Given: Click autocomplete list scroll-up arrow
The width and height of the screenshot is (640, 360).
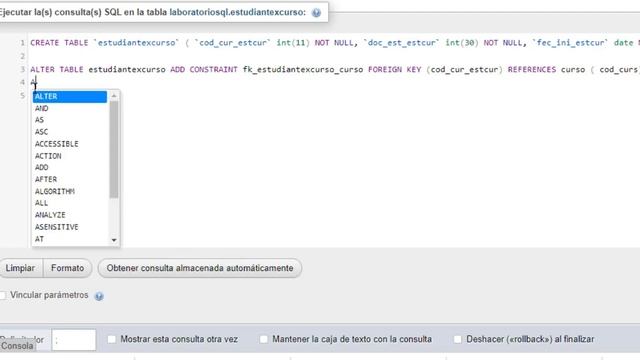Looking at the screenshot, I should point(114,96).
